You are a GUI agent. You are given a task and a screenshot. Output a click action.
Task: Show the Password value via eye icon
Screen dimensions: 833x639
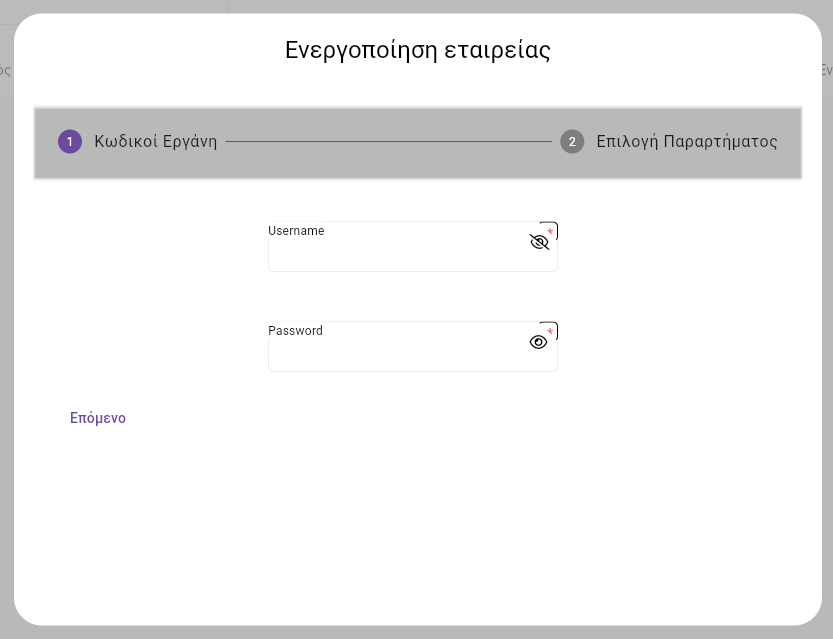coord(538,341)
